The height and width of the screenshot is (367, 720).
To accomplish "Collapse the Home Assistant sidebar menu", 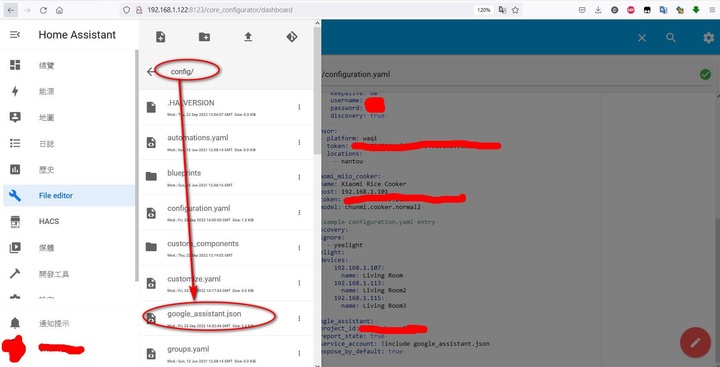I will pos(15,35).
